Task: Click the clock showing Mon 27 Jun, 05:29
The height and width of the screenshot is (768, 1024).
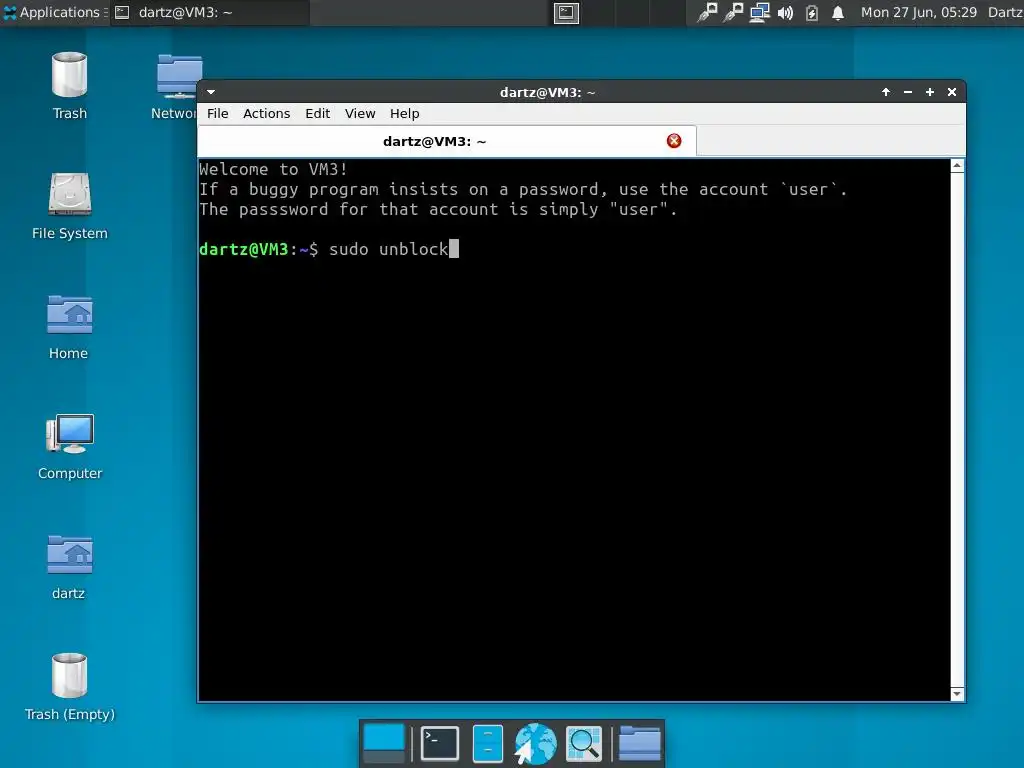Action: (918, 12)
